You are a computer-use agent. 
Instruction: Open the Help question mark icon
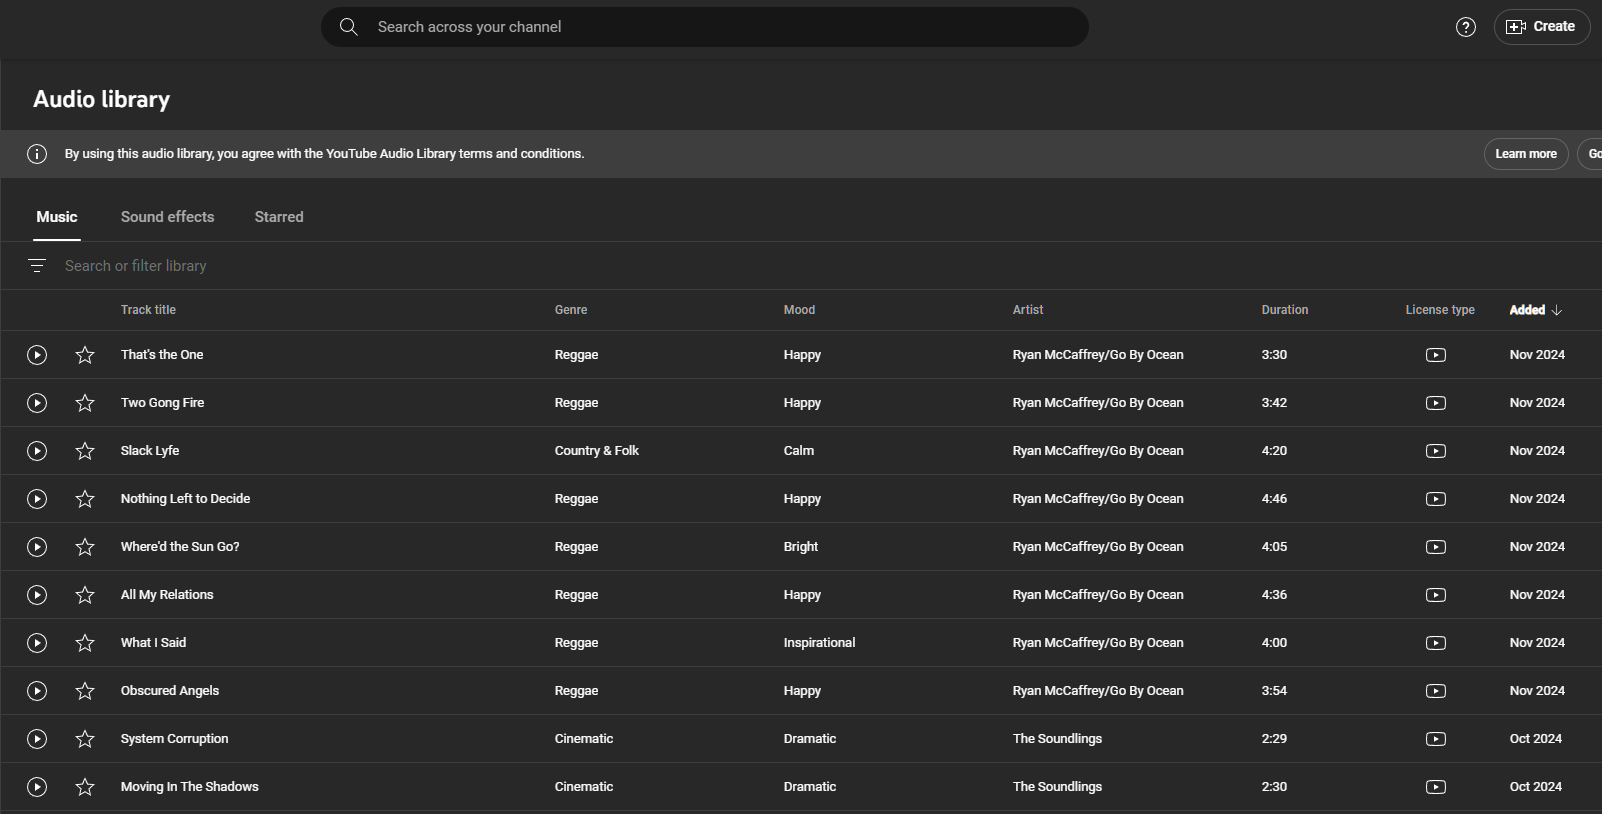1465,27
